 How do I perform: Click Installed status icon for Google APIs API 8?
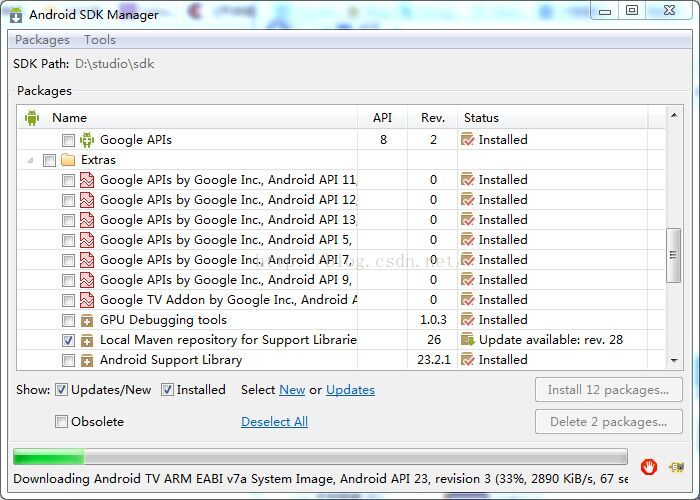point(467,140)
